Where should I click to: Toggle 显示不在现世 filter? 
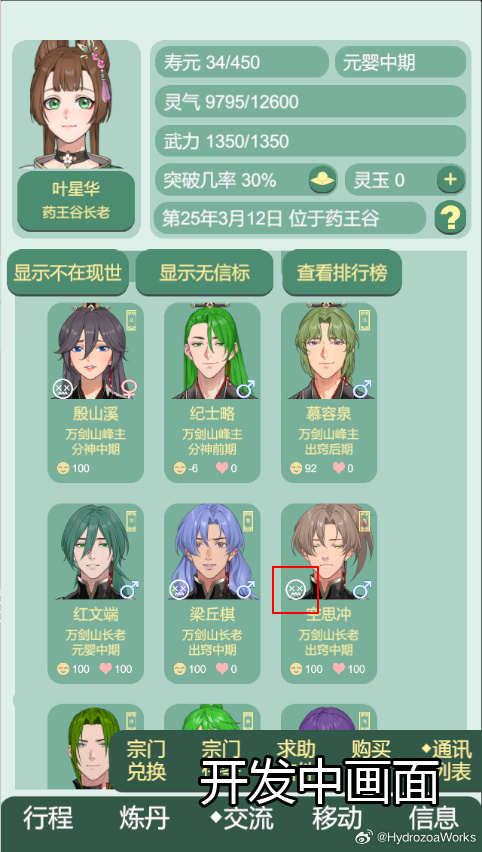pos(67,273)
